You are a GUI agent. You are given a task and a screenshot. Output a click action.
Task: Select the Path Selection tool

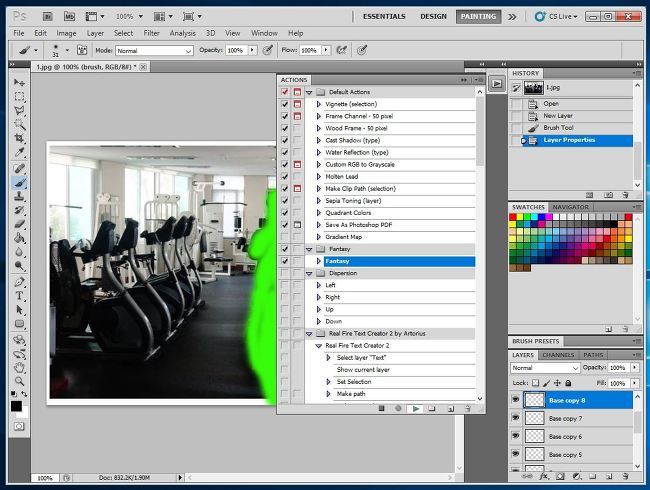pyautogui.click(x=19, y=310)
